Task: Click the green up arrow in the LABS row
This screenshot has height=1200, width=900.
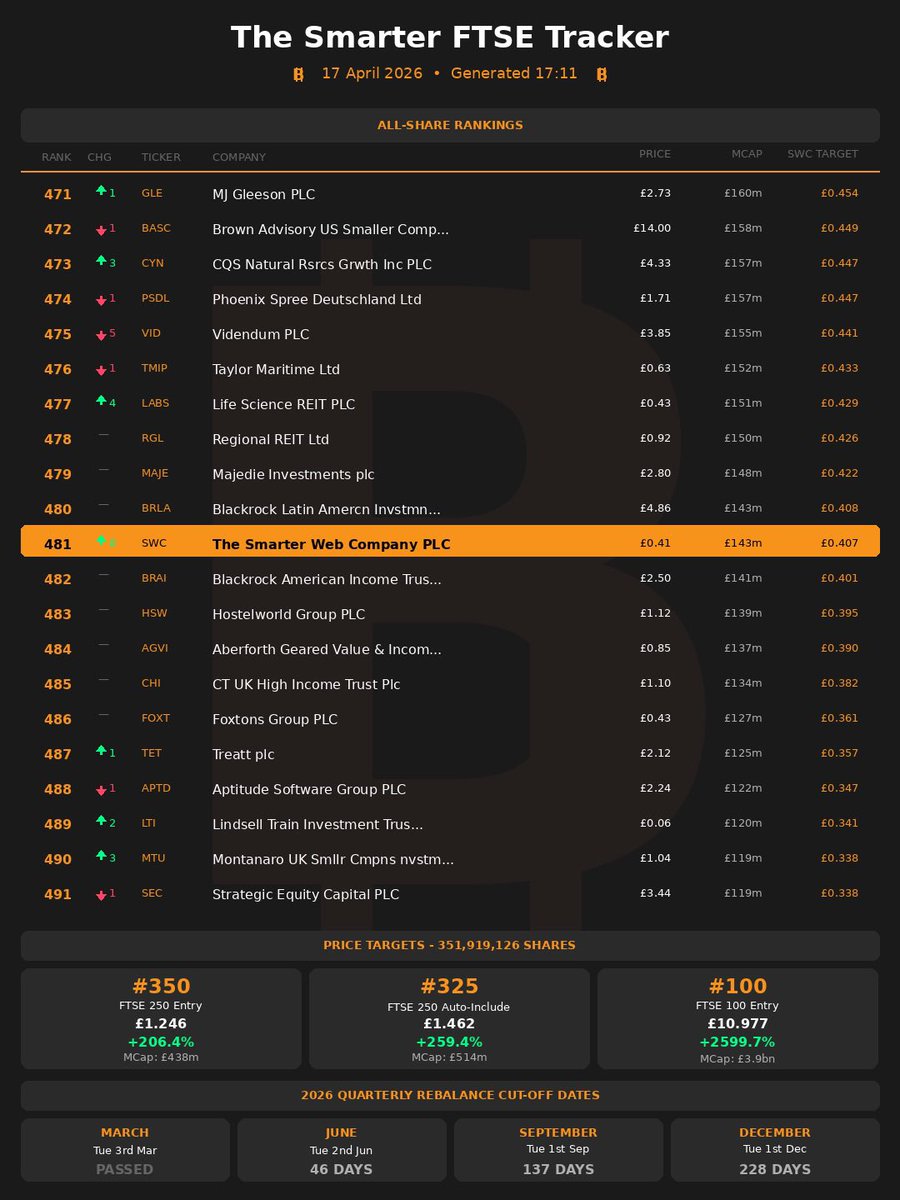Action: pyautogui.click(x=101, y=400)
